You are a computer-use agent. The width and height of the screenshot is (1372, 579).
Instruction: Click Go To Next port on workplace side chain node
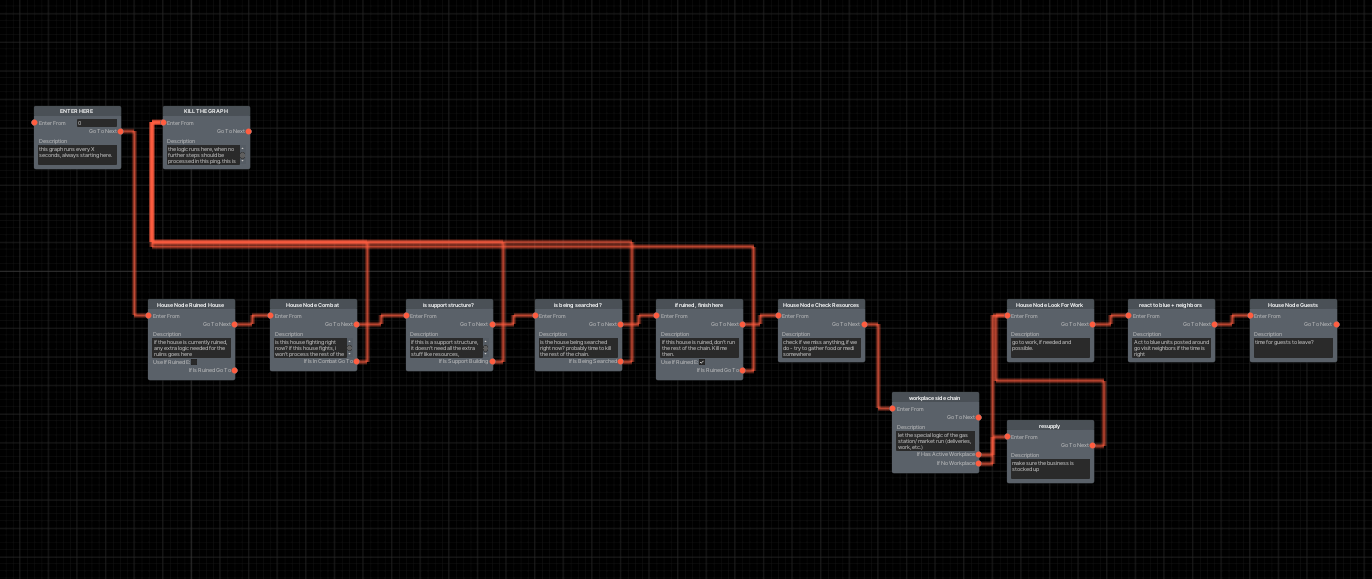[x=979, y=417]
